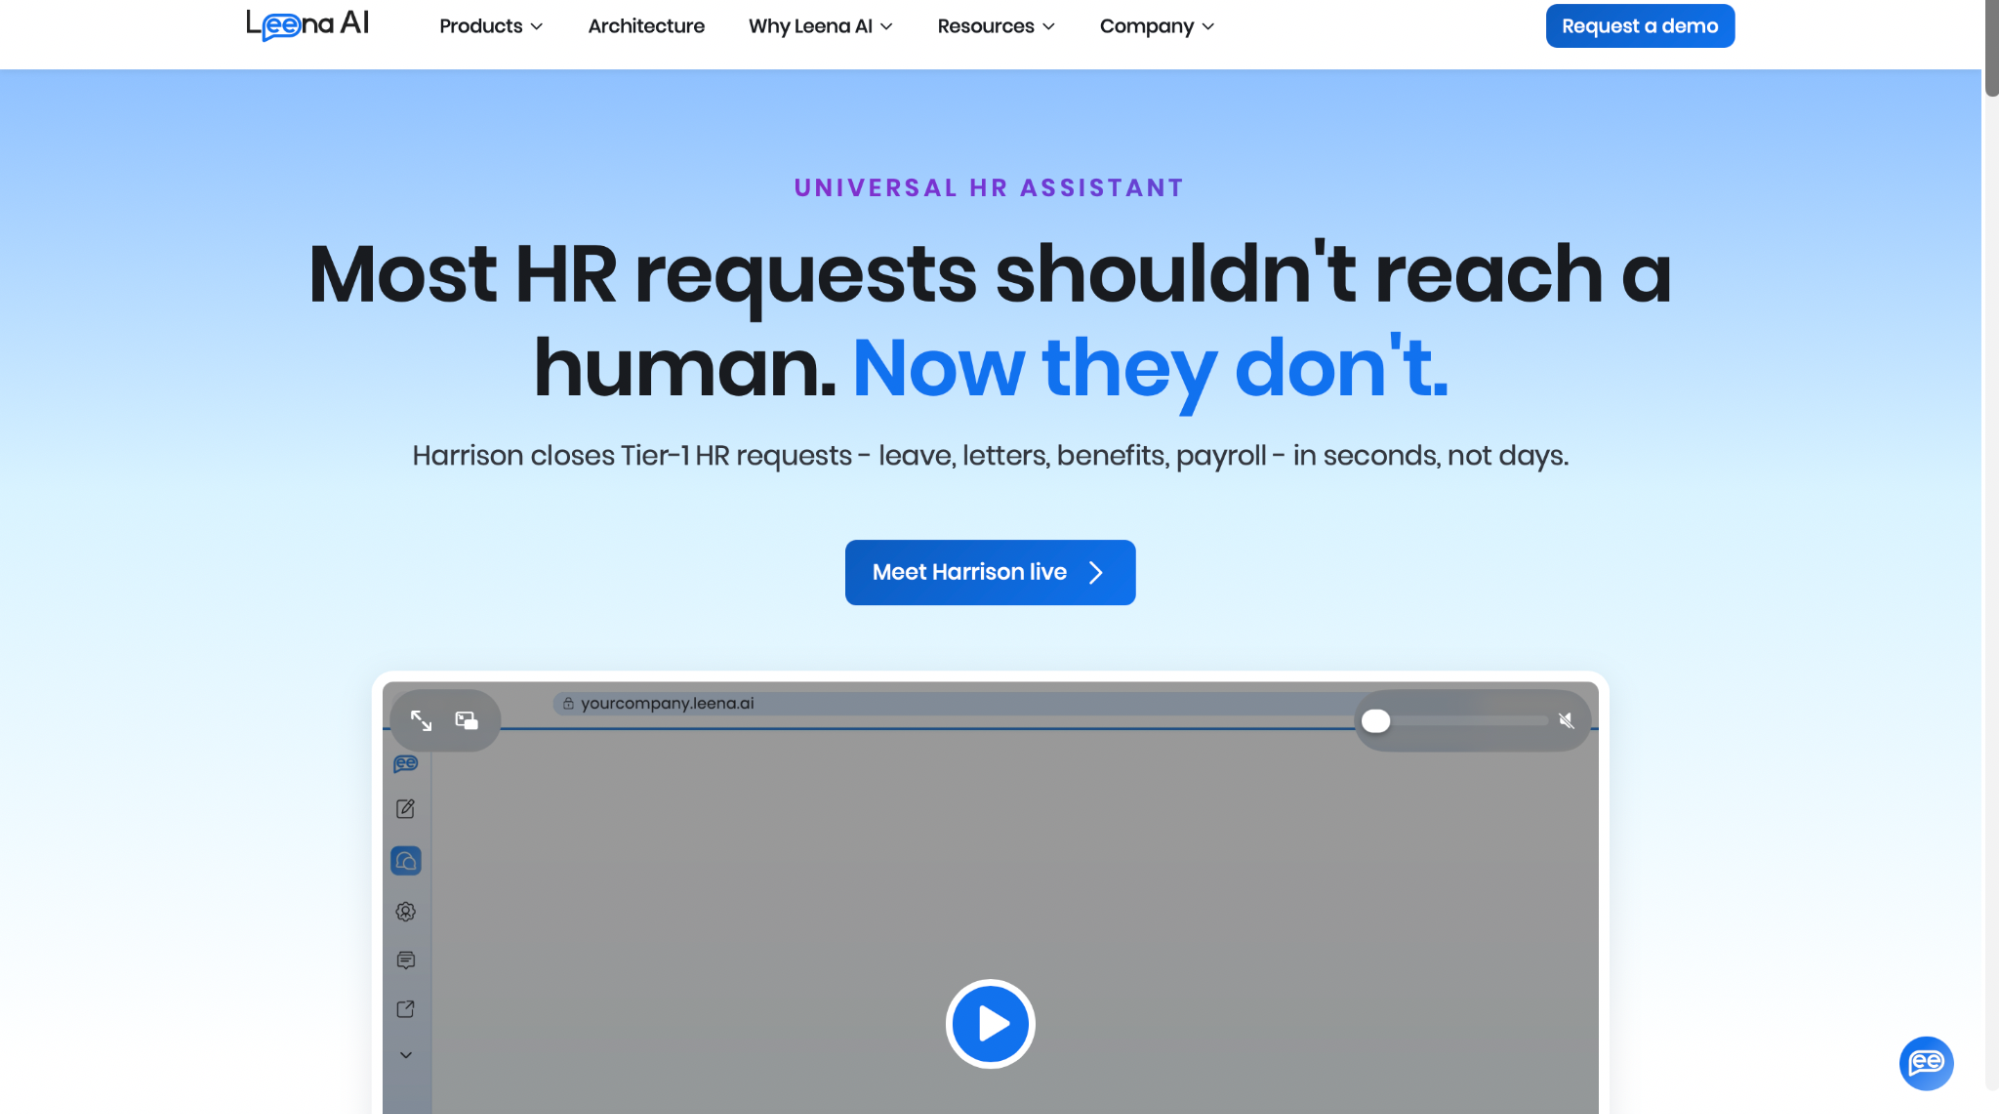Expand the chevron at bottom of demo sidebar
Screen dimensions: 1999x1114
pos(406,1055)
